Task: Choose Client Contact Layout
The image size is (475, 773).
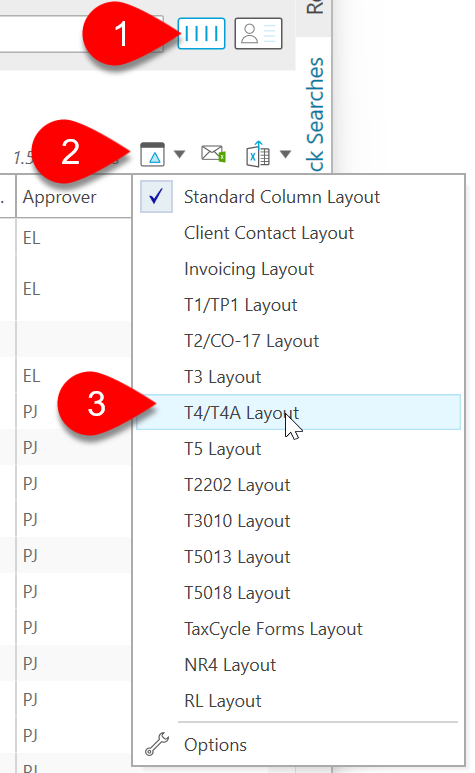Action: click(299, 233)
